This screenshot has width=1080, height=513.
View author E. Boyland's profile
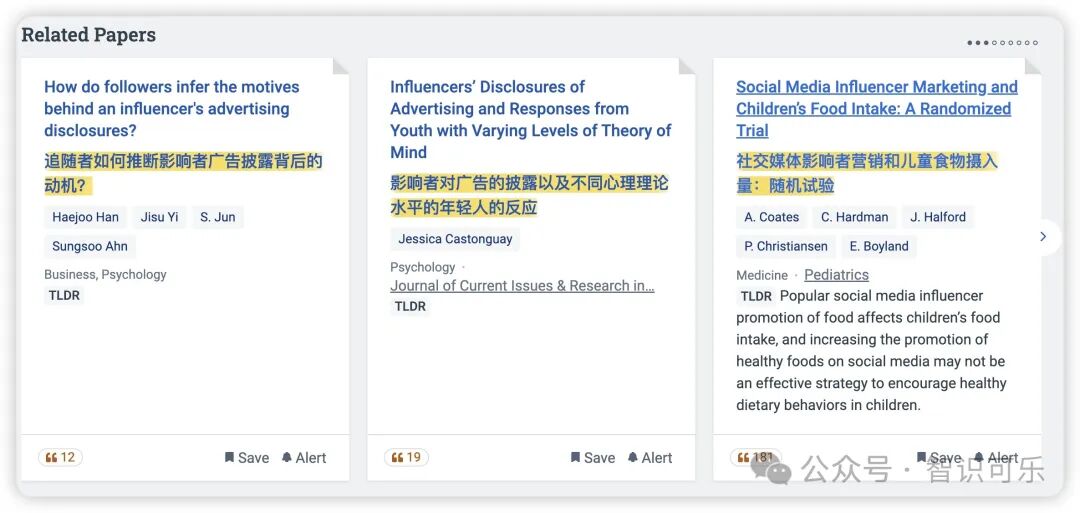[879, 246]
